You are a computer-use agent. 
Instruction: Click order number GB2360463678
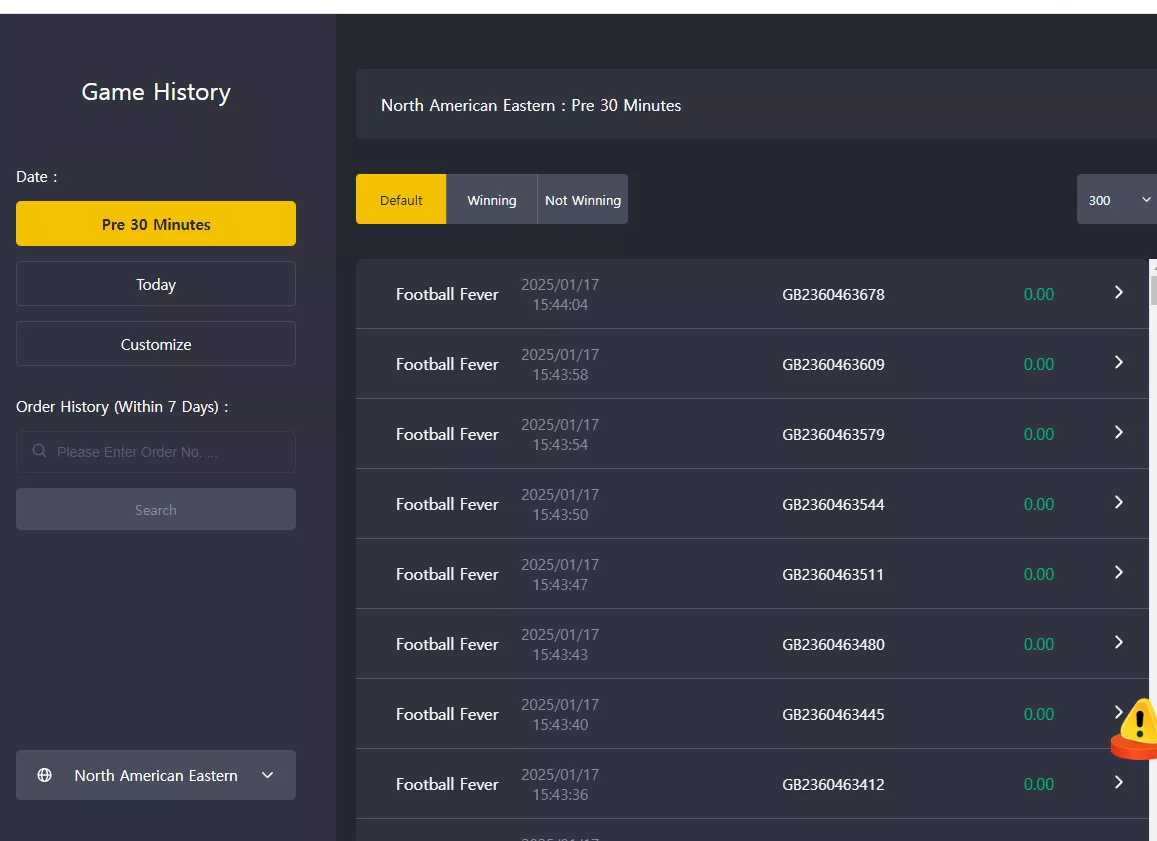point(833,294)
